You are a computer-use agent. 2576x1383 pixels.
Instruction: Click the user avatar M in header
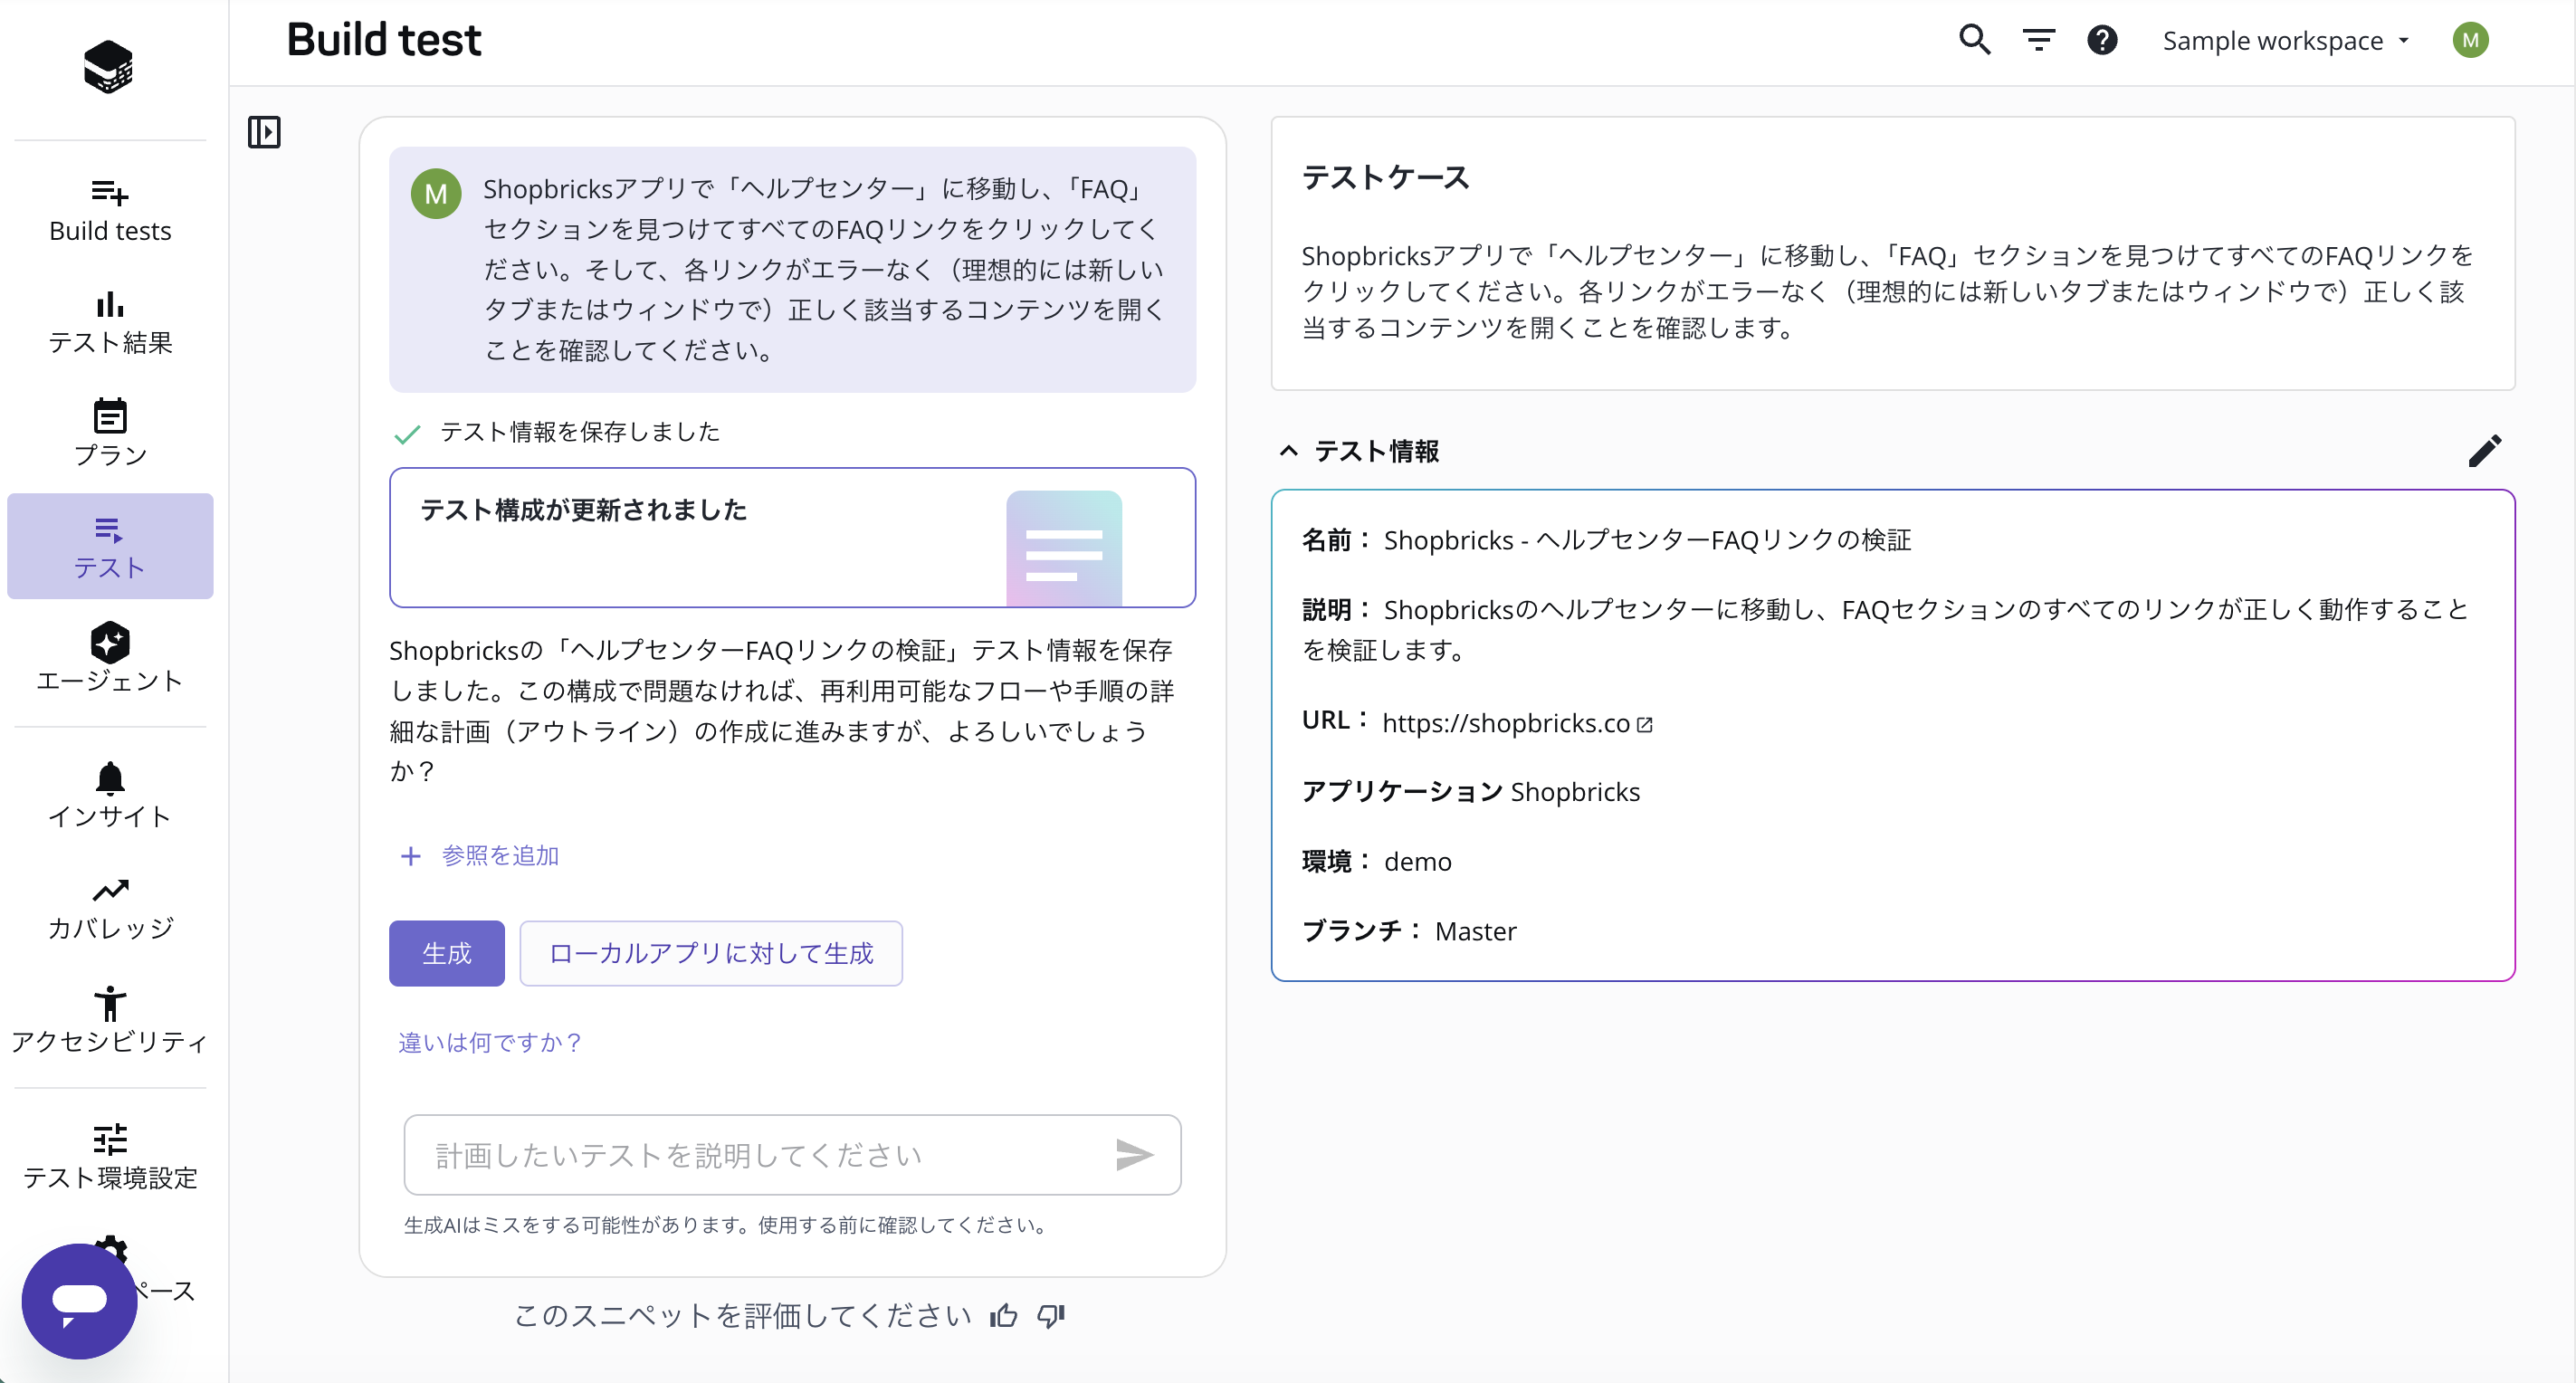click(x=2470, y=40)
